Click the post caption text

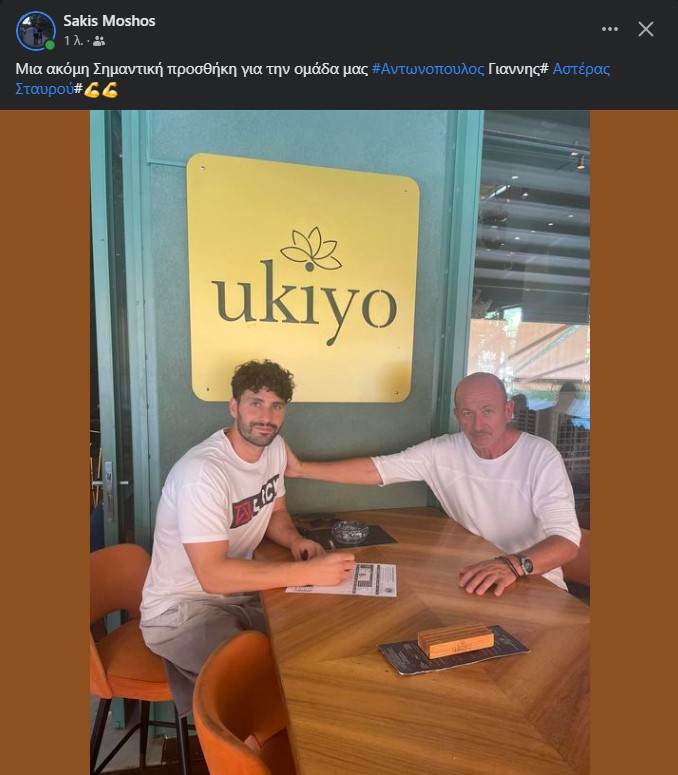[x=313, y=79]
